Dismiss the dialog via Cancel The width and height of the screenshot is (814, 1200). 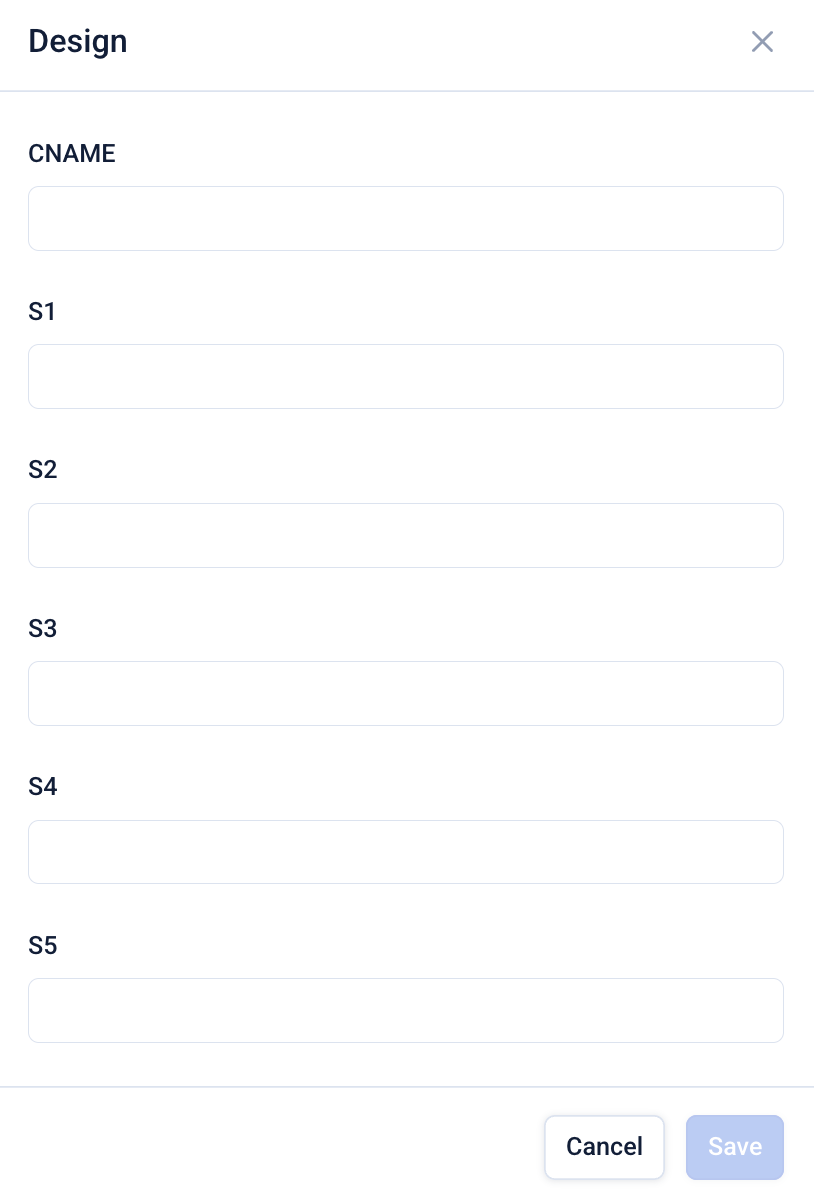tap(604, 1147)
